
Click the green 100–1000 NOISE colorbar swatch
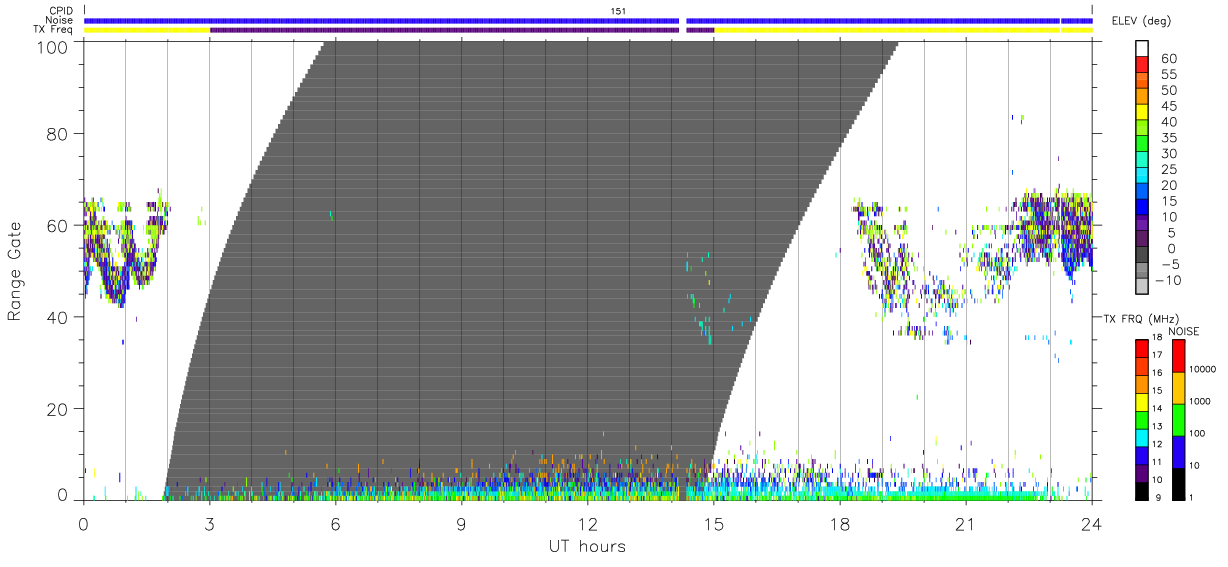[1178, 419]
